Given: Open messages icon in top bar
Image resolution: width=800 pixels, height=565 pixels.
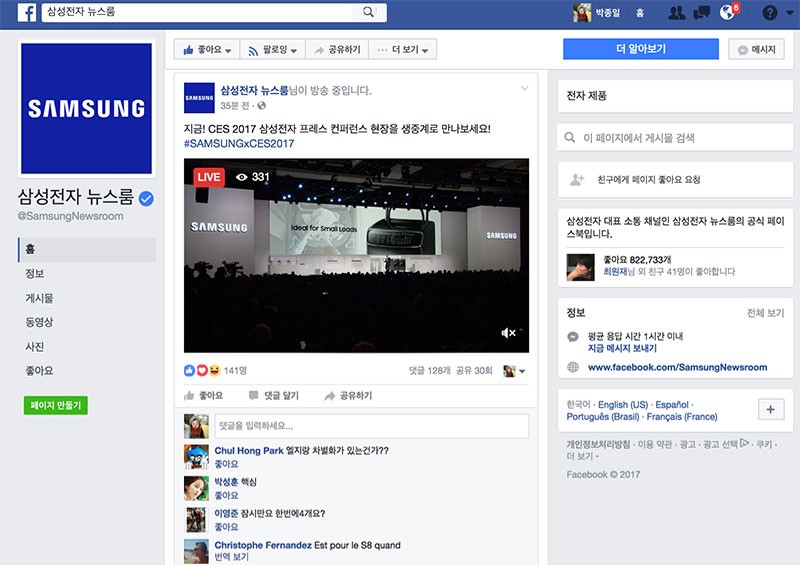Looking at the screenshot, I should pyautogui.click(x=702, y=13).
